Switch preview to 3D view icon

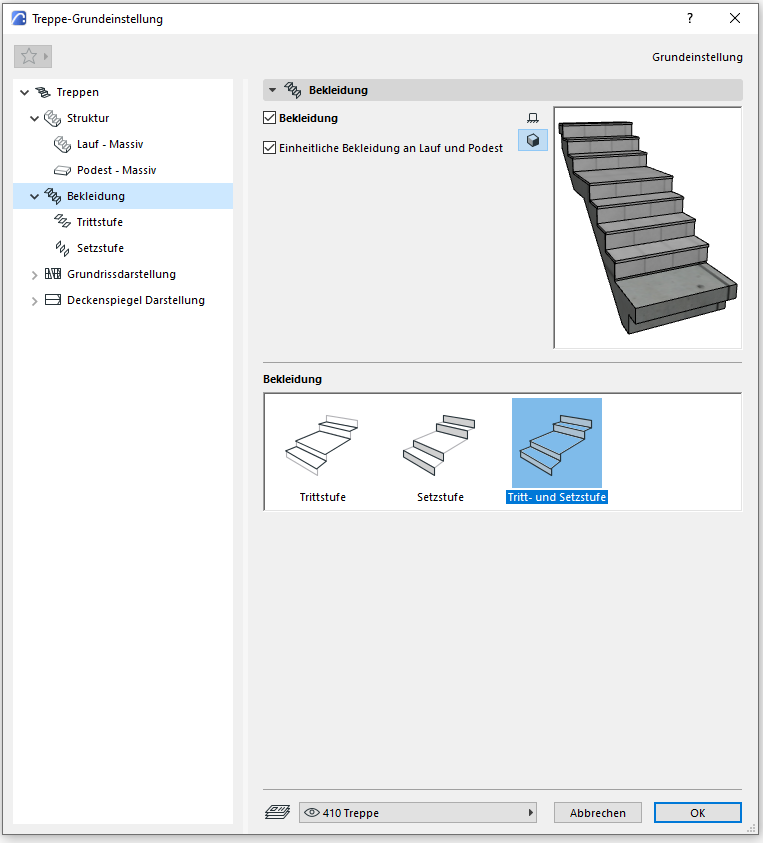pyautogui.click(x=533, y=141)
